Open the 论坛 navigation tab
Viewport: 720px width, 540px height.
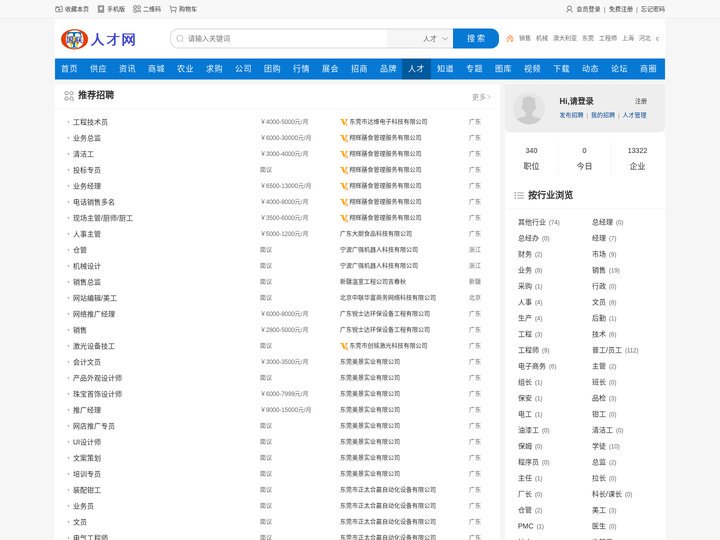point(619,69)
